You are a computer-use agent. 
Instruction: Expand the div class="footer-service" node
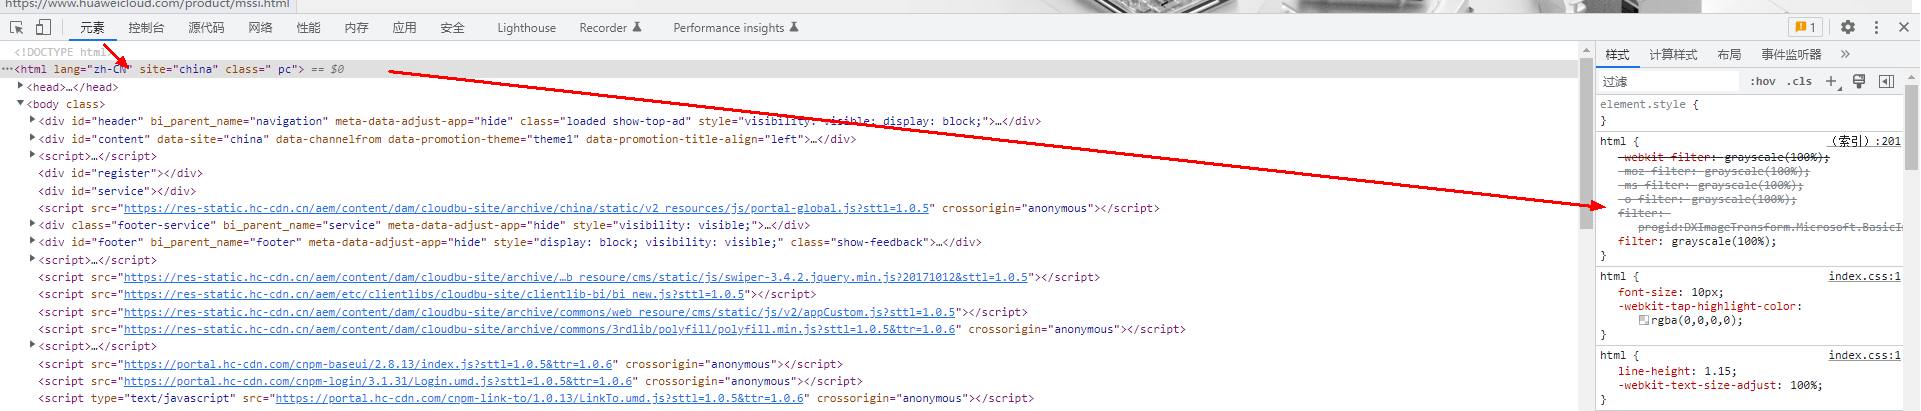tap(32, 224)
